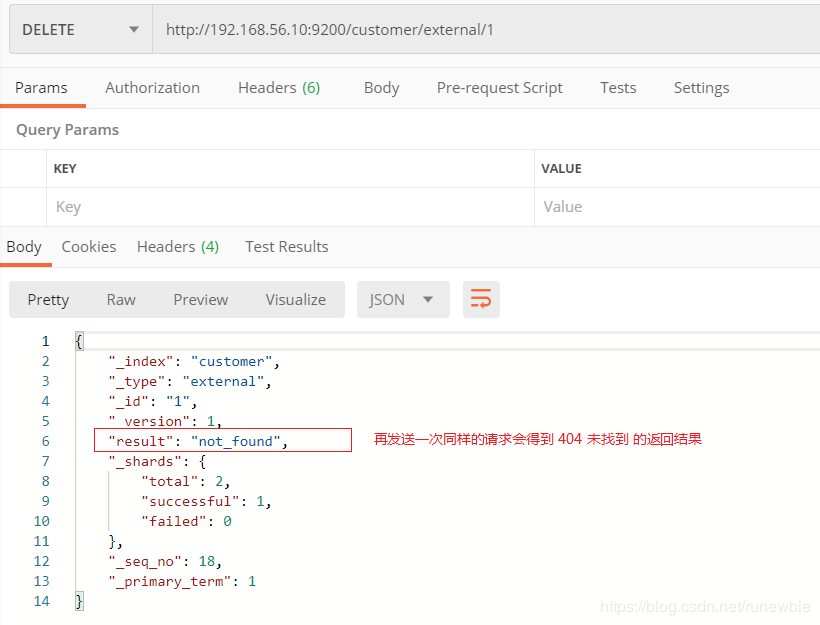Click the Value query param input
Screen dimensions: 820x625
677,207
